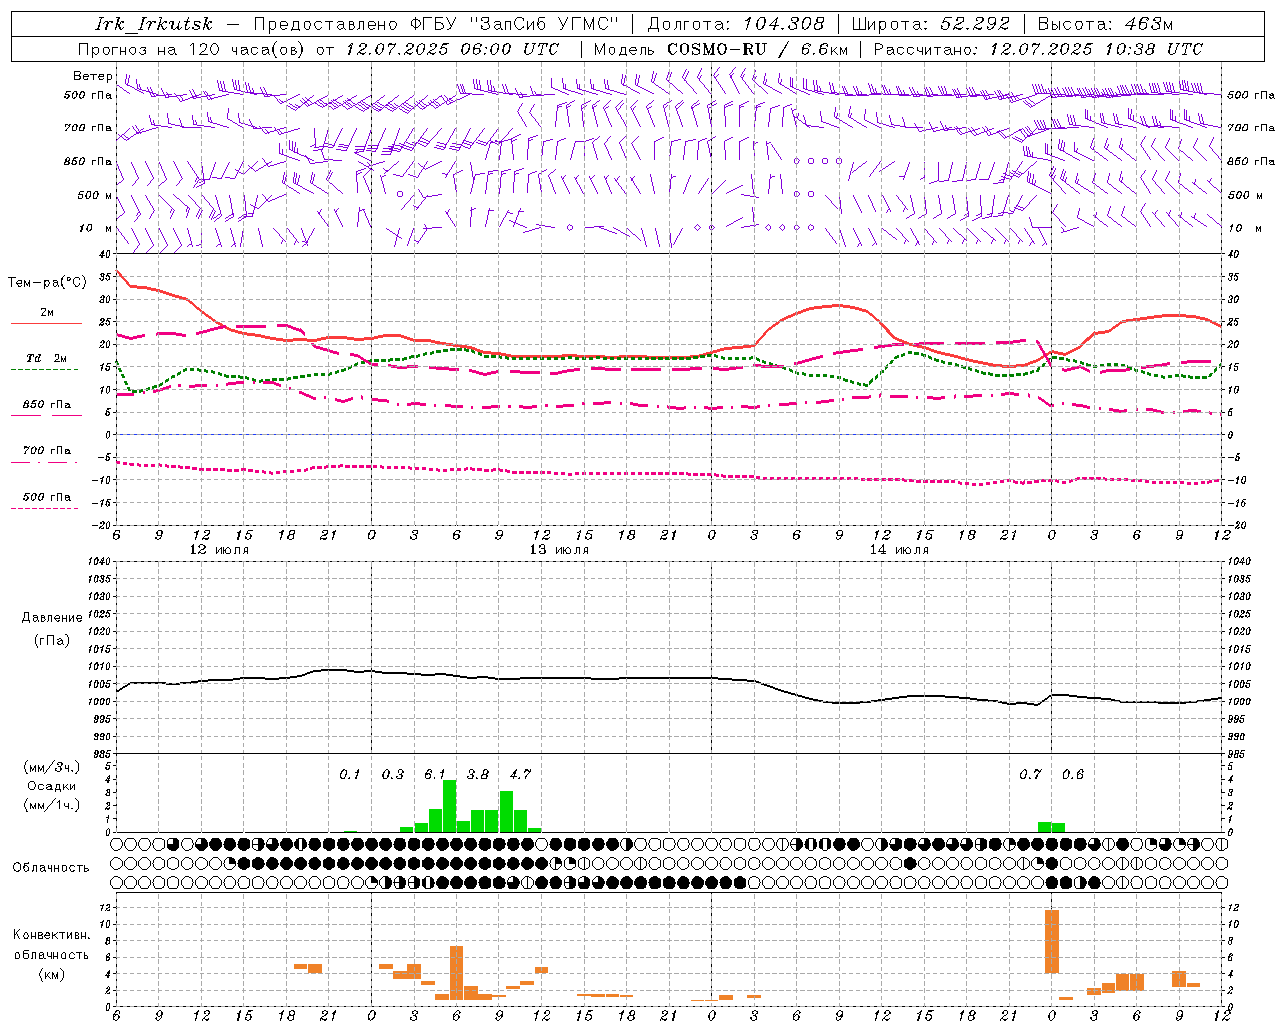Viewport: 1280px width, 1024px height.
Task: Click the Тем-ра(°C) axis label
Action: pyautogui.click(x=46, y=283)
